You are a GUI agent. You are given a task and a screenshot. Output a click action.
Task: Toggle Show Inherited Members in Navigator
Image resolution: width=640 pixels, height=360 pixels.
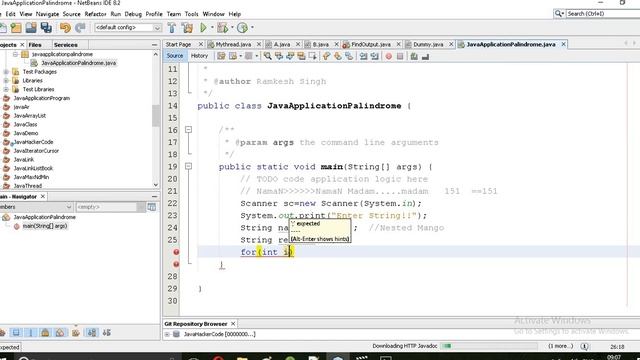point(2,333)
